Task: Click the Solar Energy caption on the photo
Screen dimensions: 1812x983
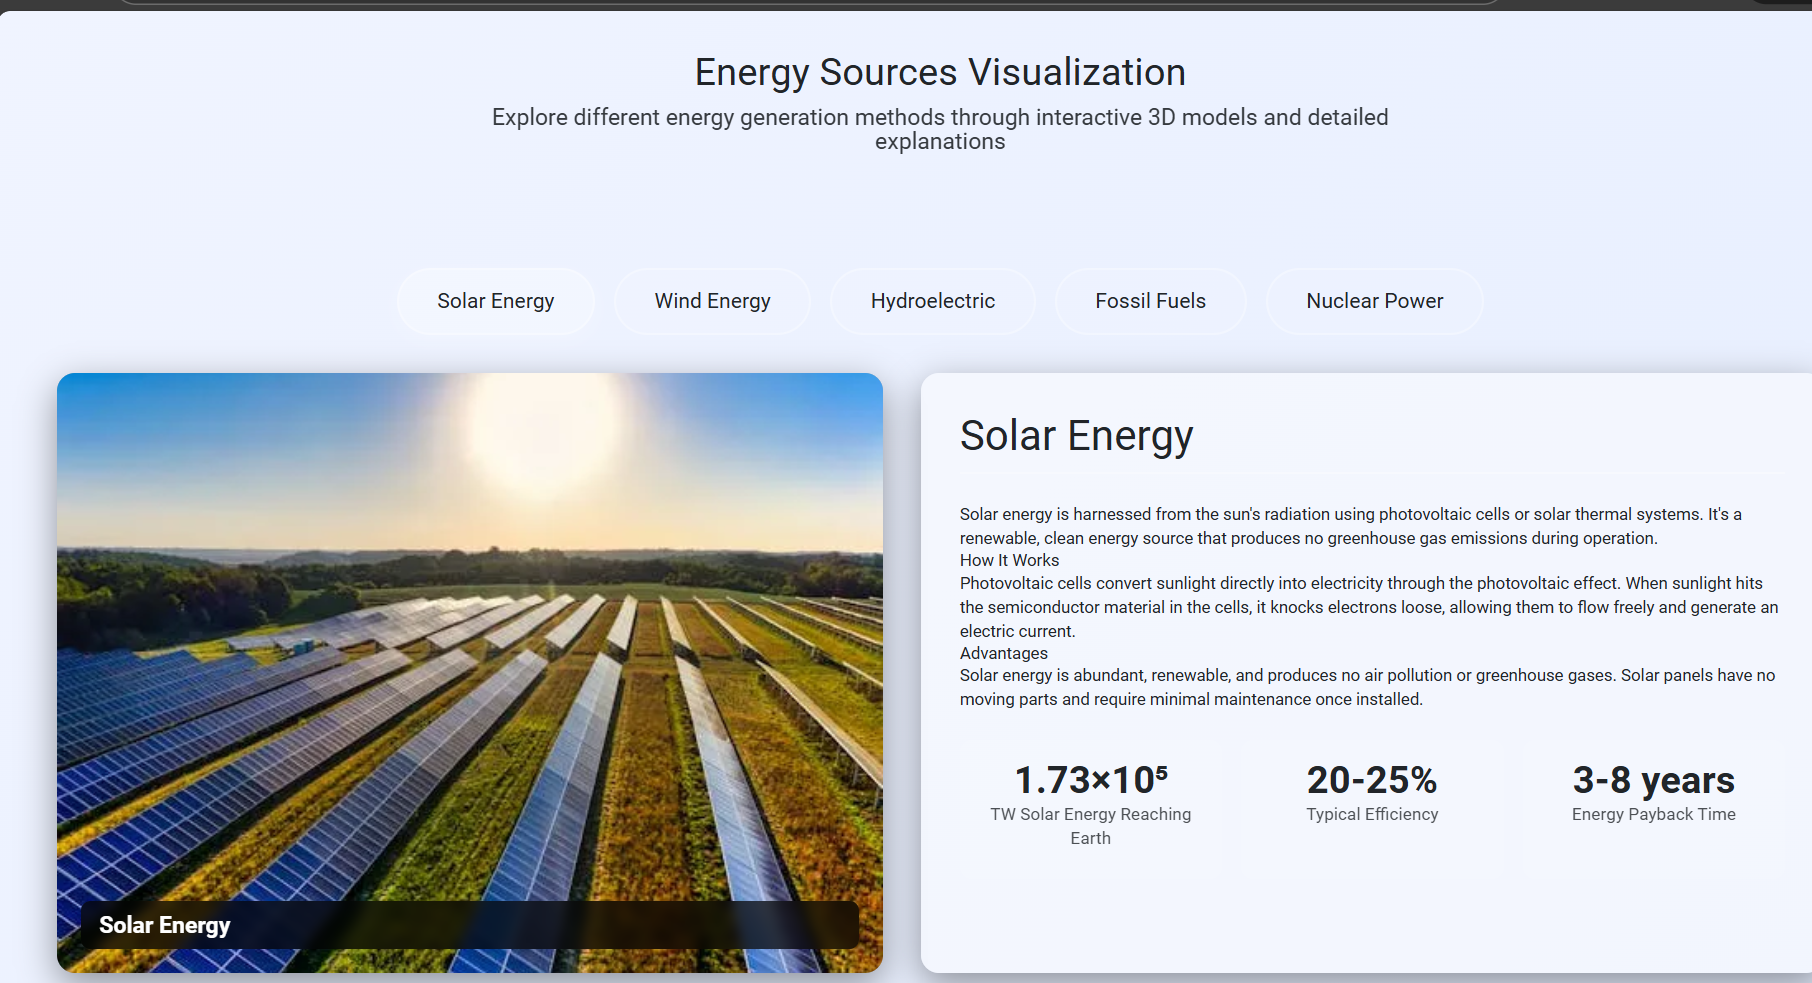Action: tap(165, 925)
